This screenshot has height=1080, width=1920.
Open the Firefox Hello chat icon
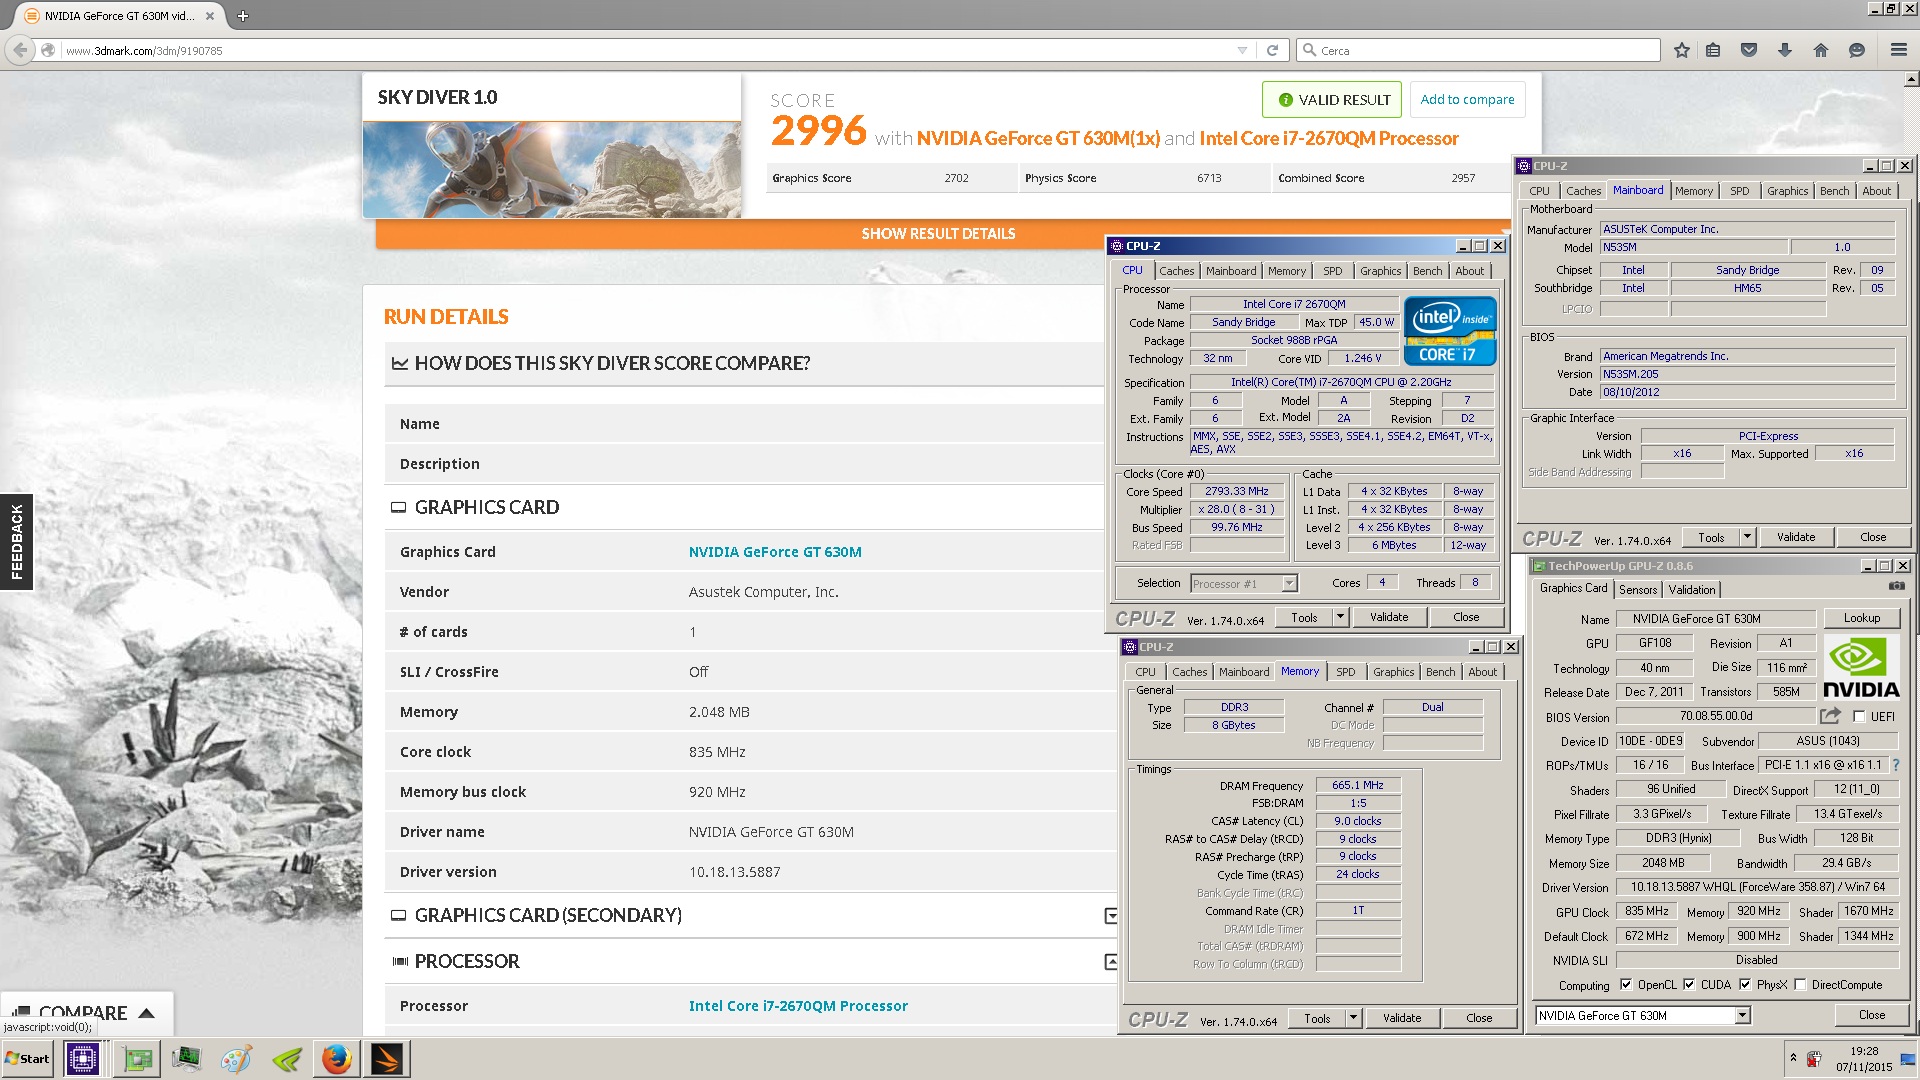point(1857,50)
